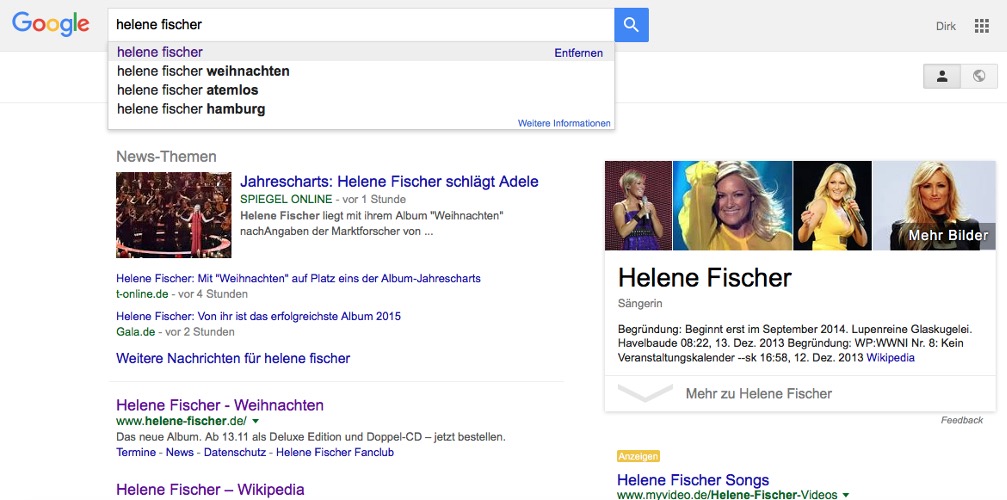This screenshot has width=1007, height=500.
Task: Switch to global results globe icon
Action: (979, 76)
